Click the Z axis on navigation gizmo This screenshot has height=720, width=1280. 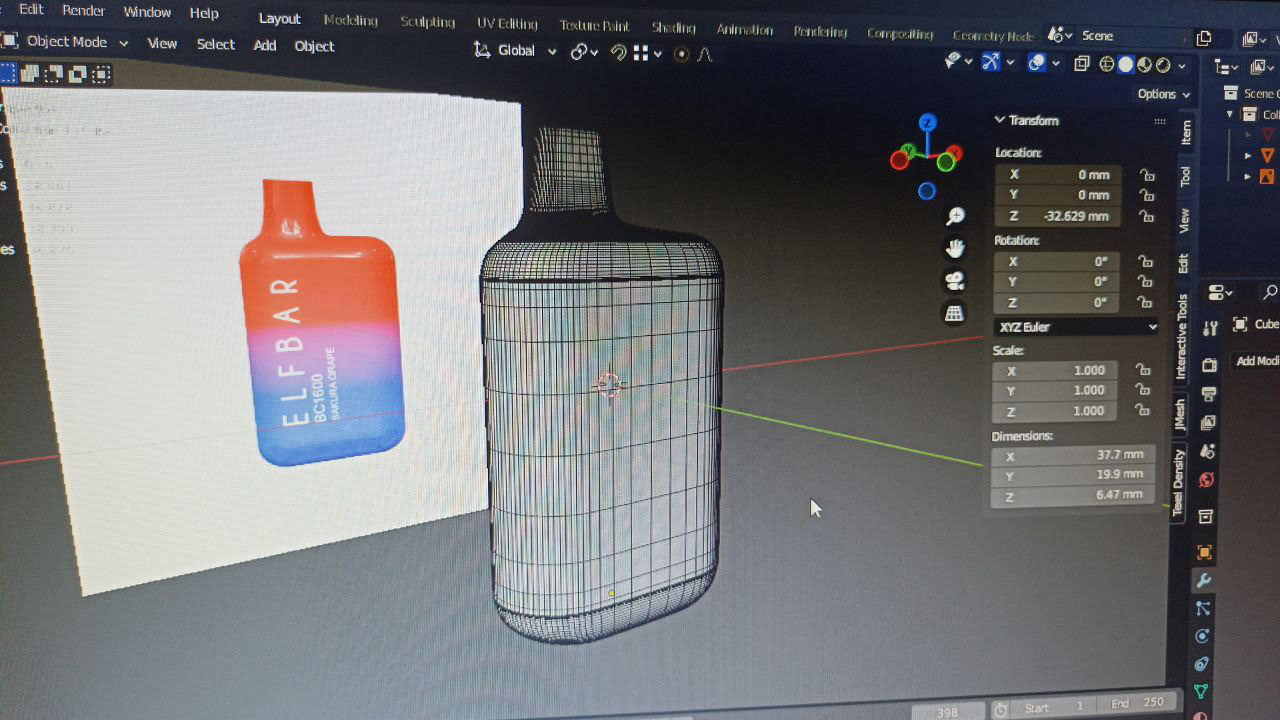(928, 123)
